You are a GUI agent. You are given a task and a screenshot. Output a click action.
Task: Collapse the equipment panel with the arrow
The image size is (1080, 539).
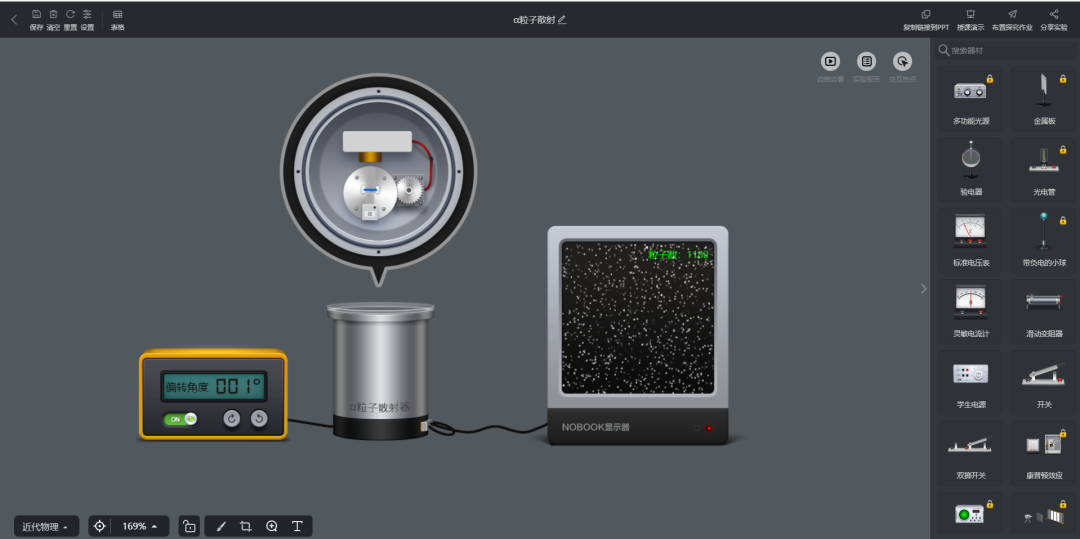(x=922, y=288)
